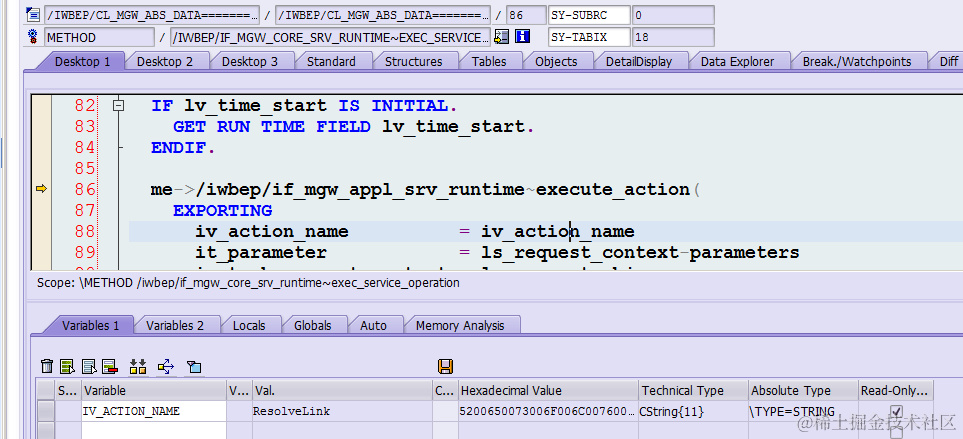Click the METHOD event type field
963x439 pixels.
tap(99, 37)
